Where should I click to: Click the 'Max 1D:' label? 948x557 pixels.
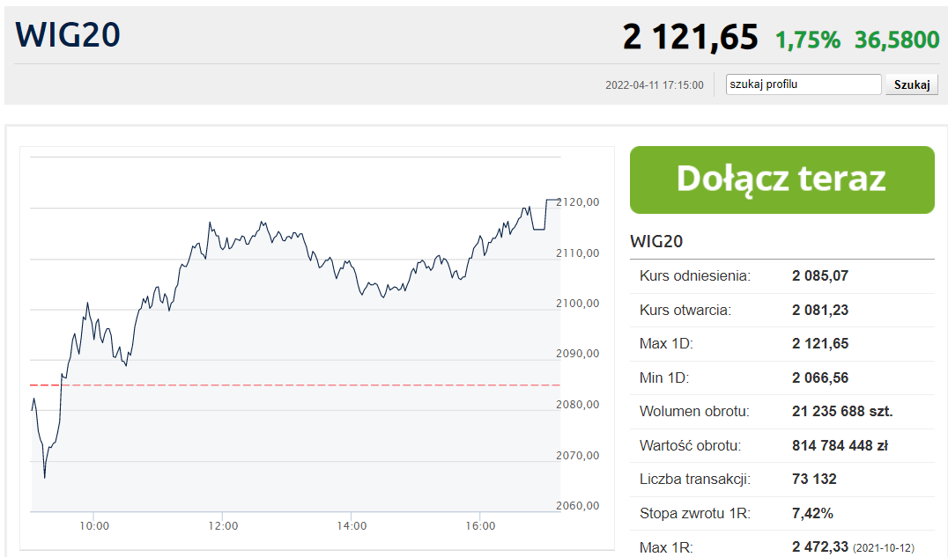point(666,344)
